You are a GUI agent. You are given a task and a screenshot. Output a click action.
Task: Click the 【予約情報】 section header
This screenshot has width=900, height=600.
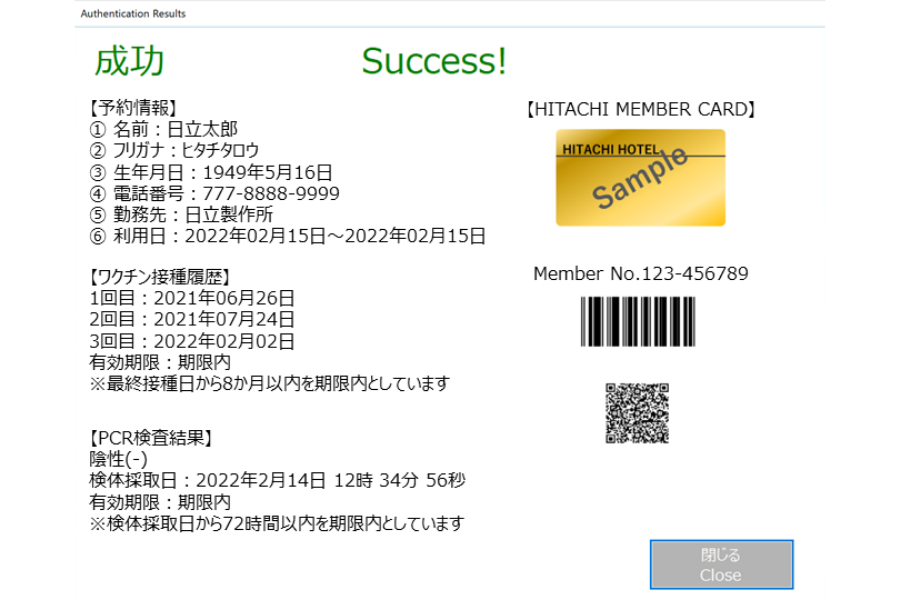[x=134, y=107]
